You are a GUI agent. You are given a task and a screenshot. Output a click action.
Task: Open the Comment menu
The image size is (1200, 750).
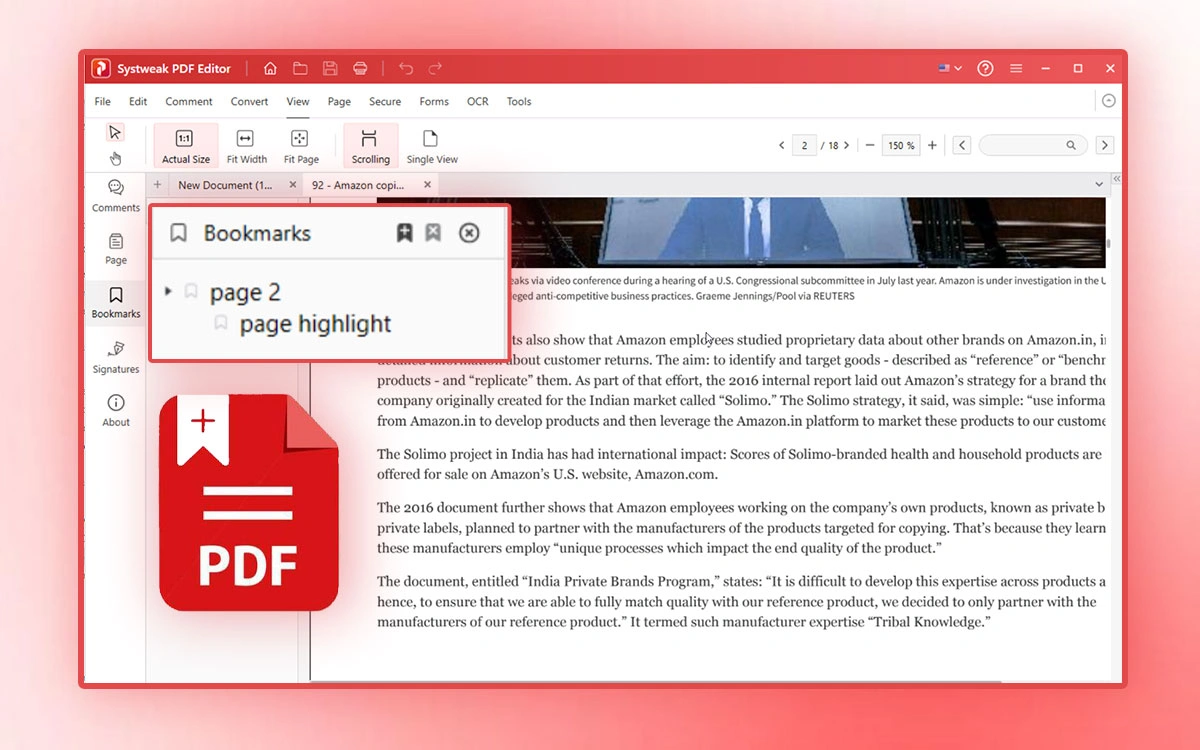point(189,101)
